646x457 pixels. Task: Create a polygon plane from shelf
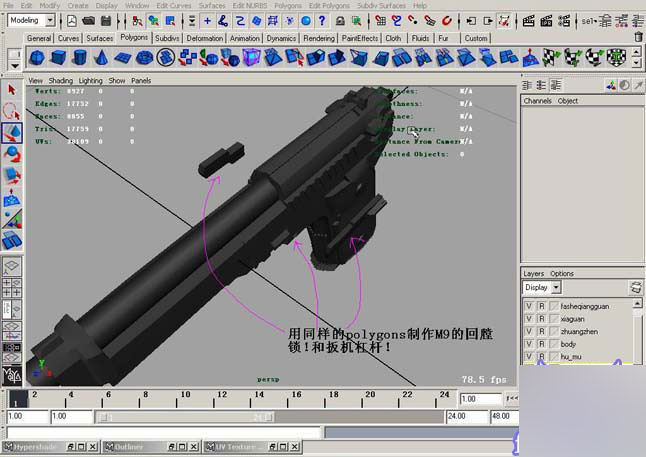[122, 58]
